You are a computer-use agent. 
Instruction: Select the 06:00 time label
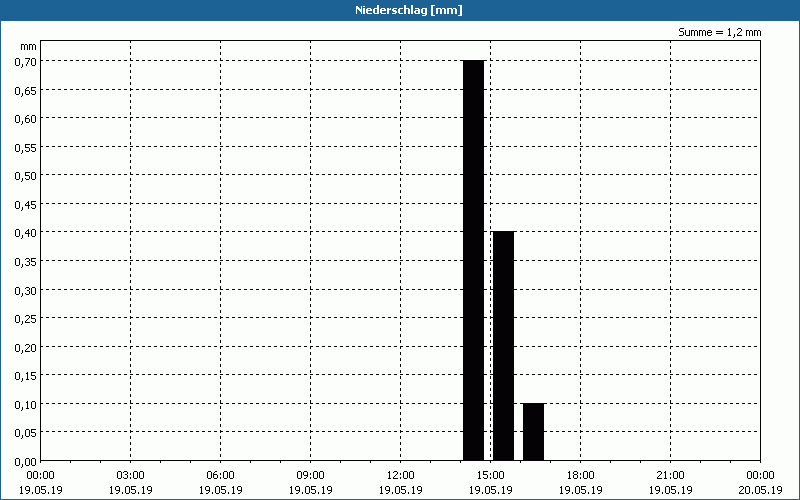pos(220,475)
